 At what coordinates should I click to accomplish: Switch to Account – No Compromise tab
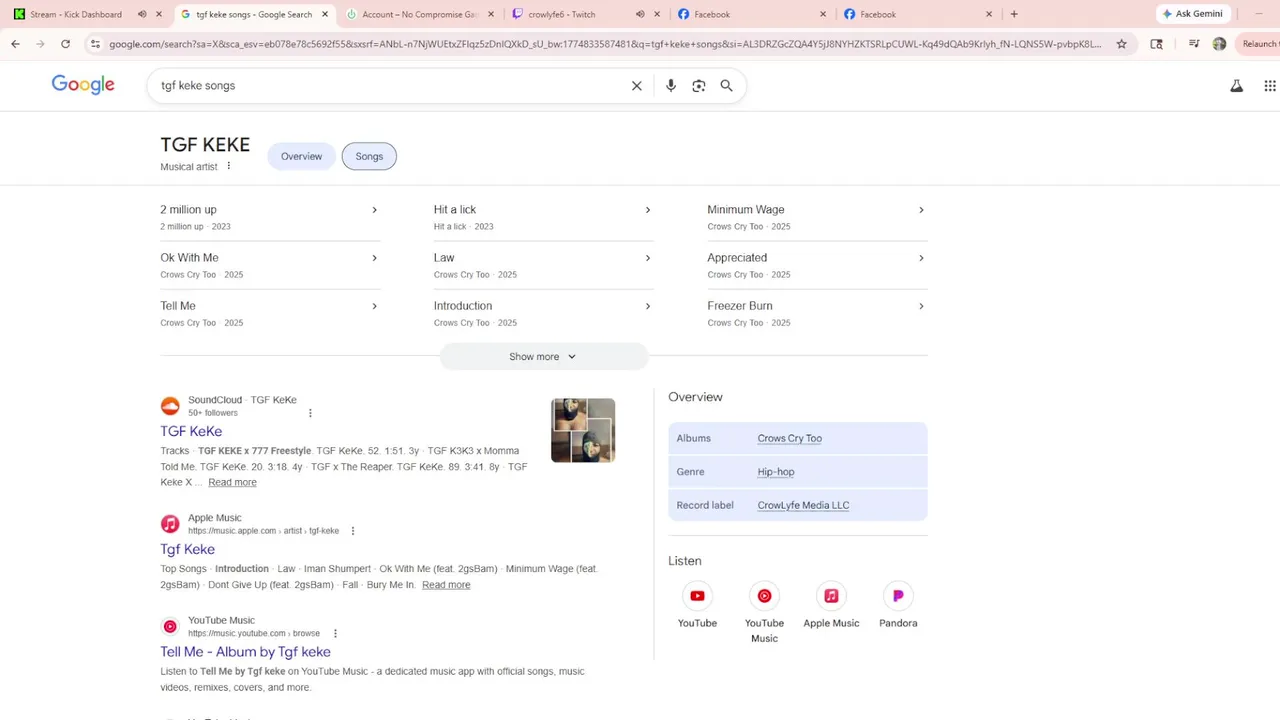418,14
